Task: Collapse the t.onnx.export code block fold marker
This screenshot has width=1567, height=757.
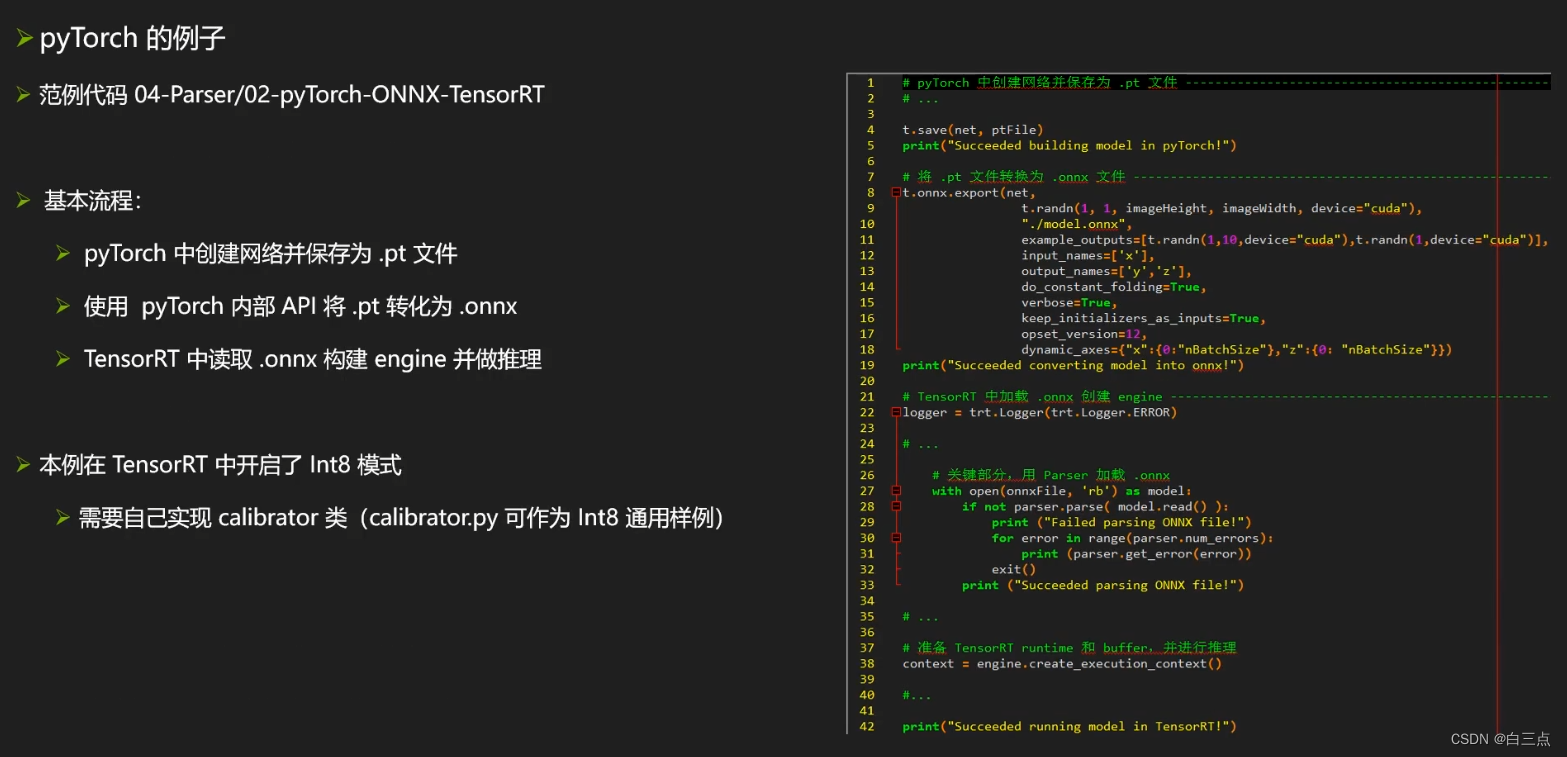Action: click(x=896, y=192)
